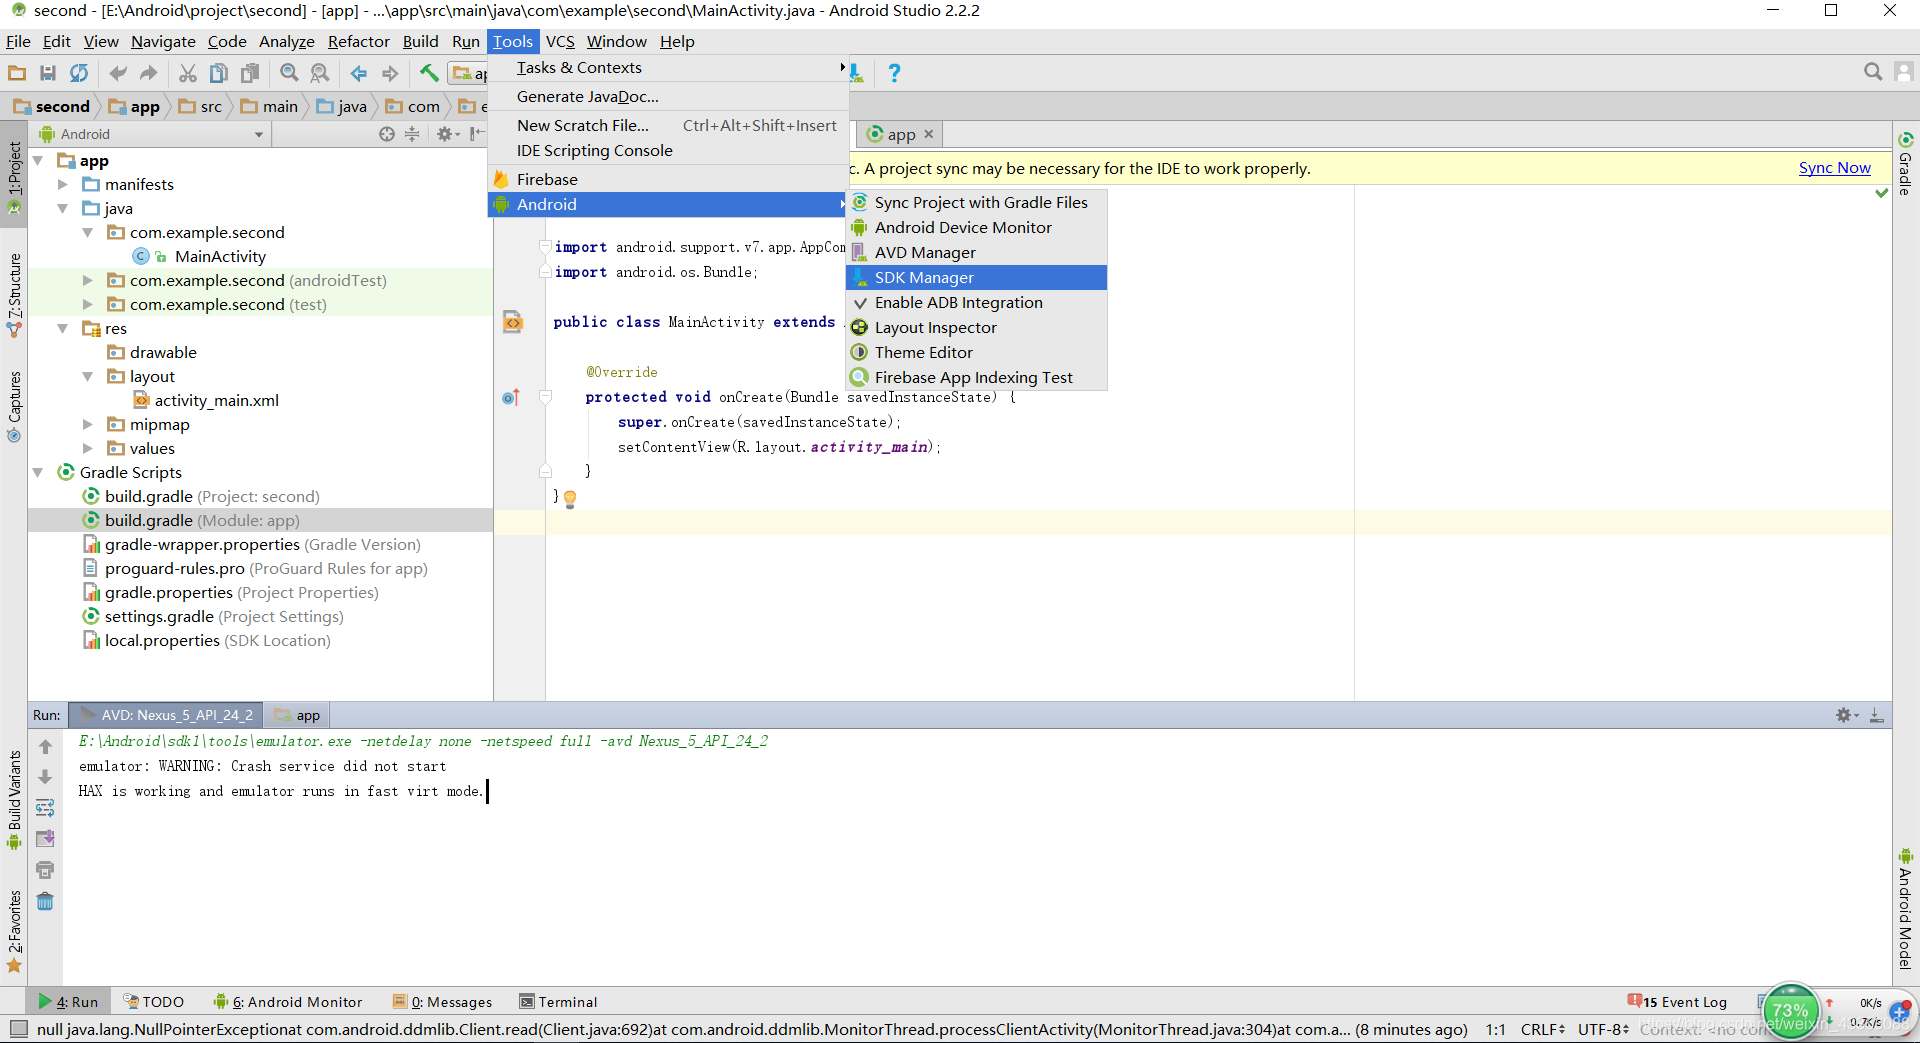Click the Back navigation arrow

[x=359, y=73]
